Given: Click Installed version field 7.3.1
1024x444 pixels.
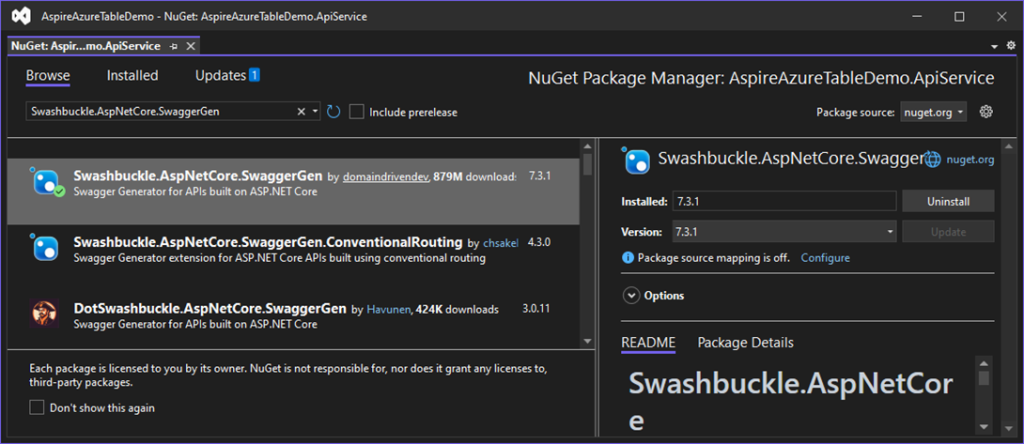Looking at the screenshot, I should [784, 202].
